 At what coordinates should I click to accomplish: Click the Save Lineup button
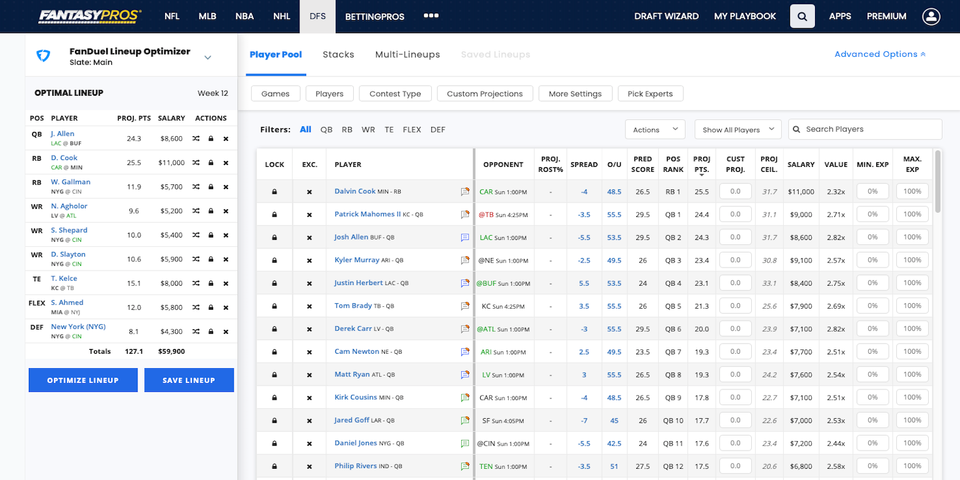pyautogui.click(x=189, y=380)
